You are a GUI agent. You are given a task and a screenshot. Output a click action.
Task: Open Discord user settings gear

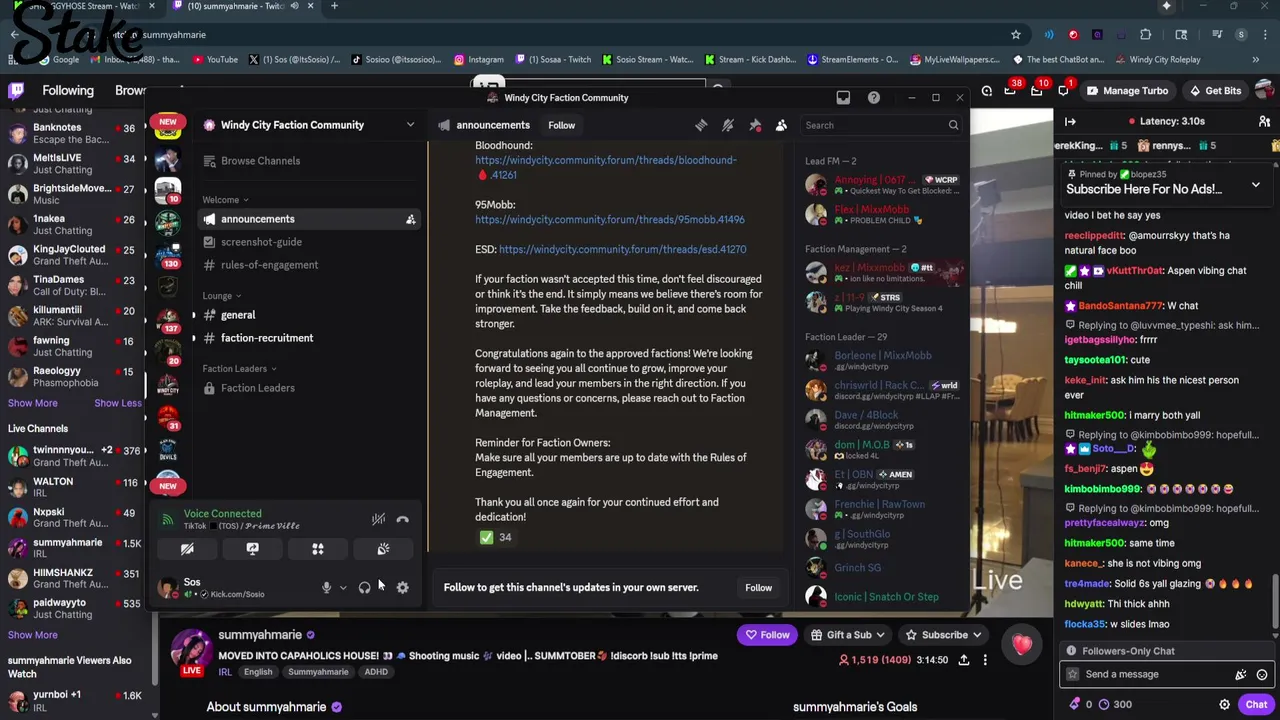coord(402,588)
